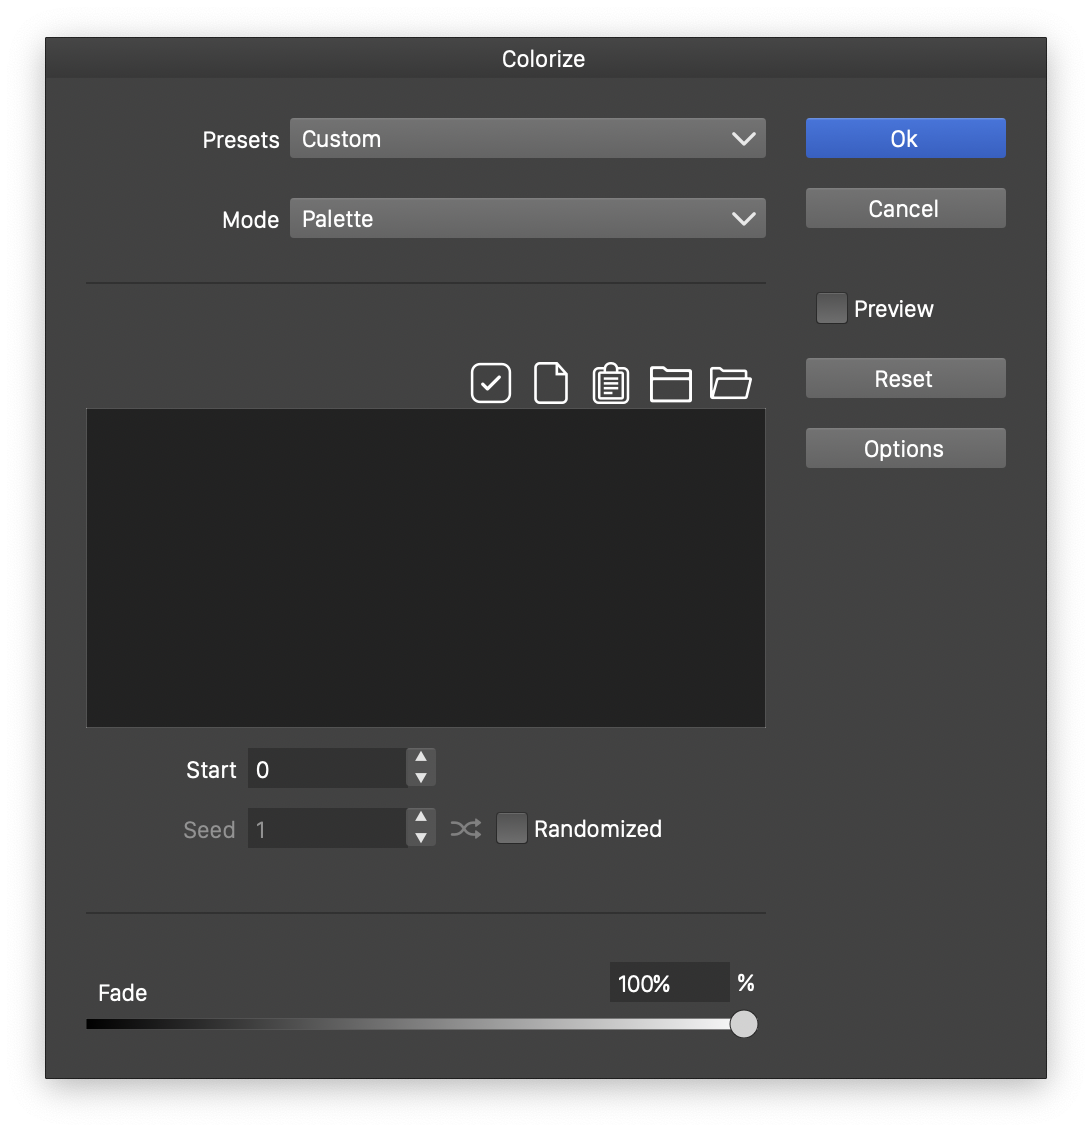Increase the Start value with up arrow
The width and height of the screenshot is (1092, 1132).
pyautogui.click(x=421, y=758)
